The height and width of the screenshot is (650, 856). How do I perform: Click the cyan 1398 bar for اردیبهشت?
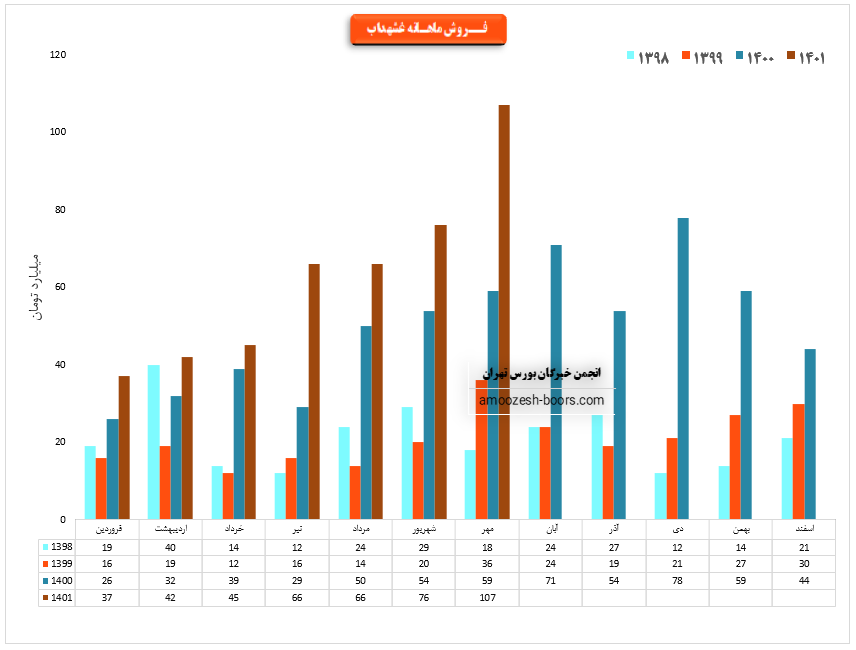coord(154,442)
